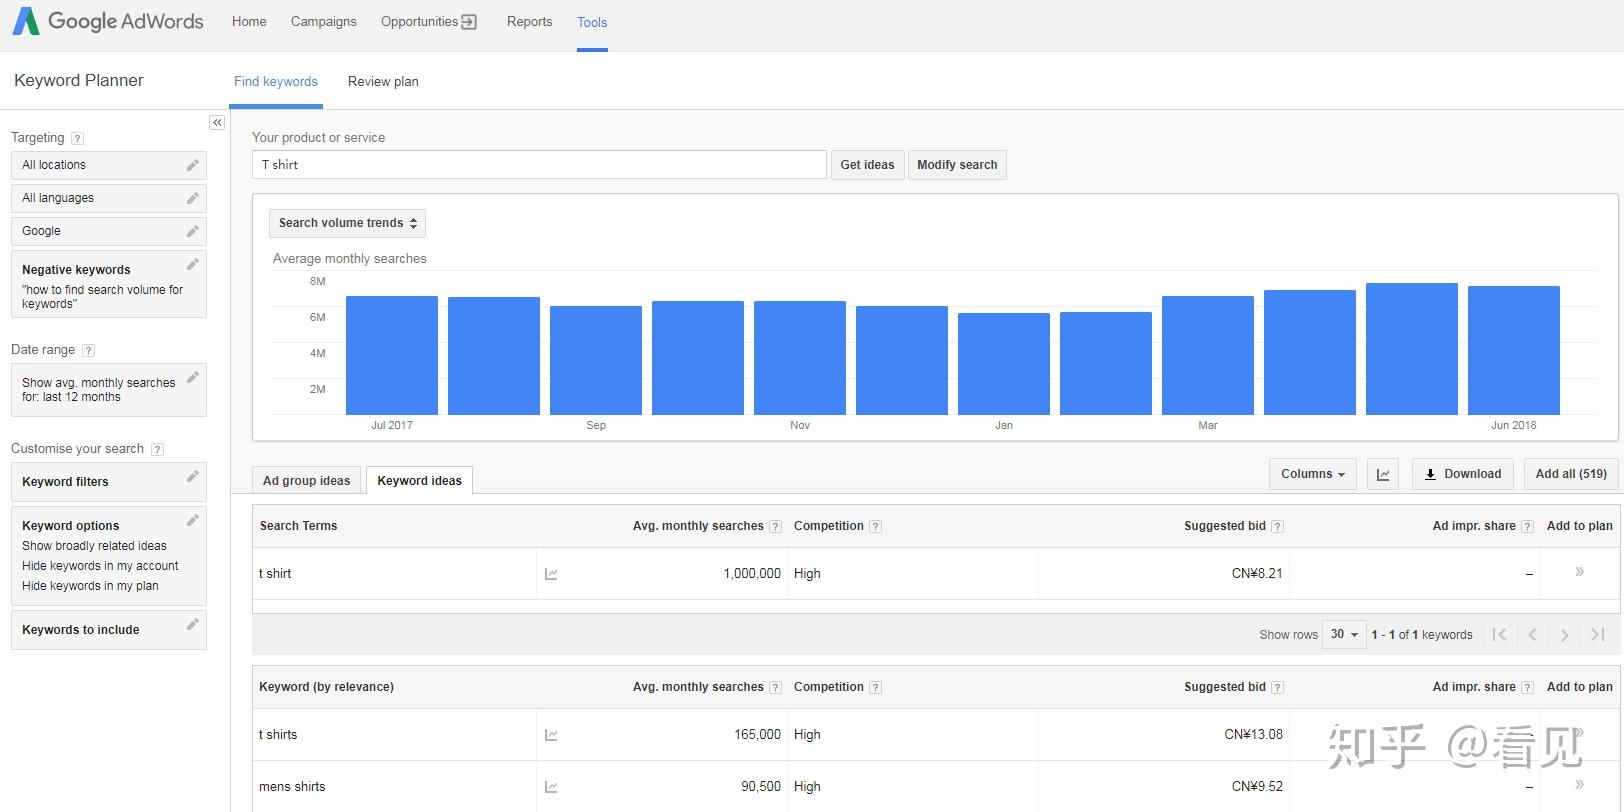
Task: Open the Tools menu
Action: click(592, 22)
